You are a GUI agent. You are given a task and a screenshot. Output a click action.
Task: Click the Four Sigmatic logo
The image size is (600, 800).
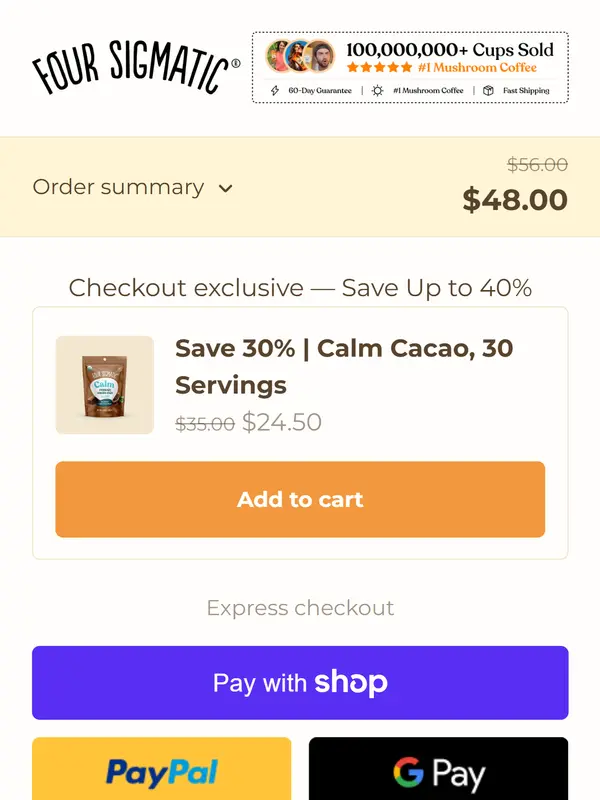(x=136, y=68)
